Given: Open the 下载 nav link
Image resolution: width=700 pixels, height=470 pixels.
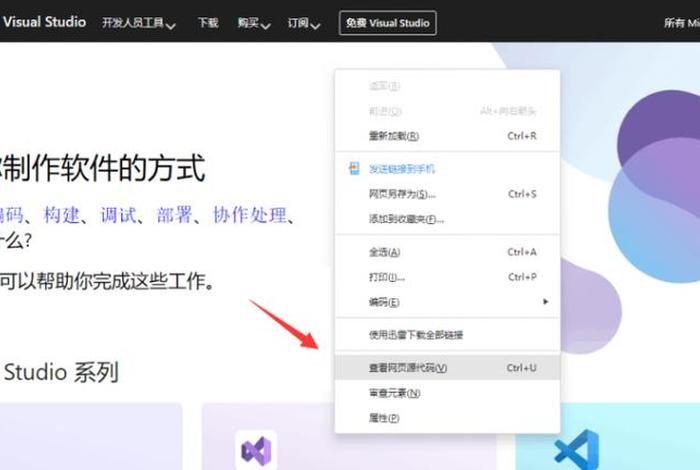Looking at the screenshot, I should [x=208, y=23].
